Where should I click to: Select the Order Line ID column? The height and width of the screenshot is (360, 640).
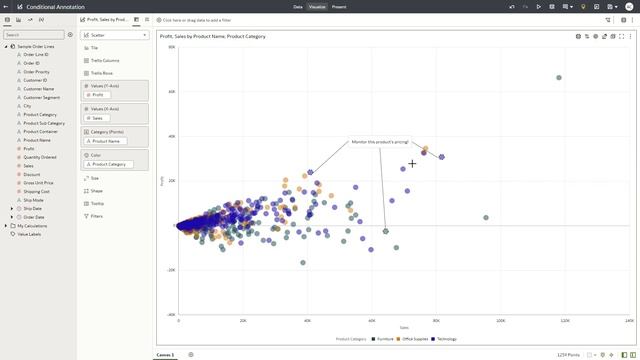point(36,54)
